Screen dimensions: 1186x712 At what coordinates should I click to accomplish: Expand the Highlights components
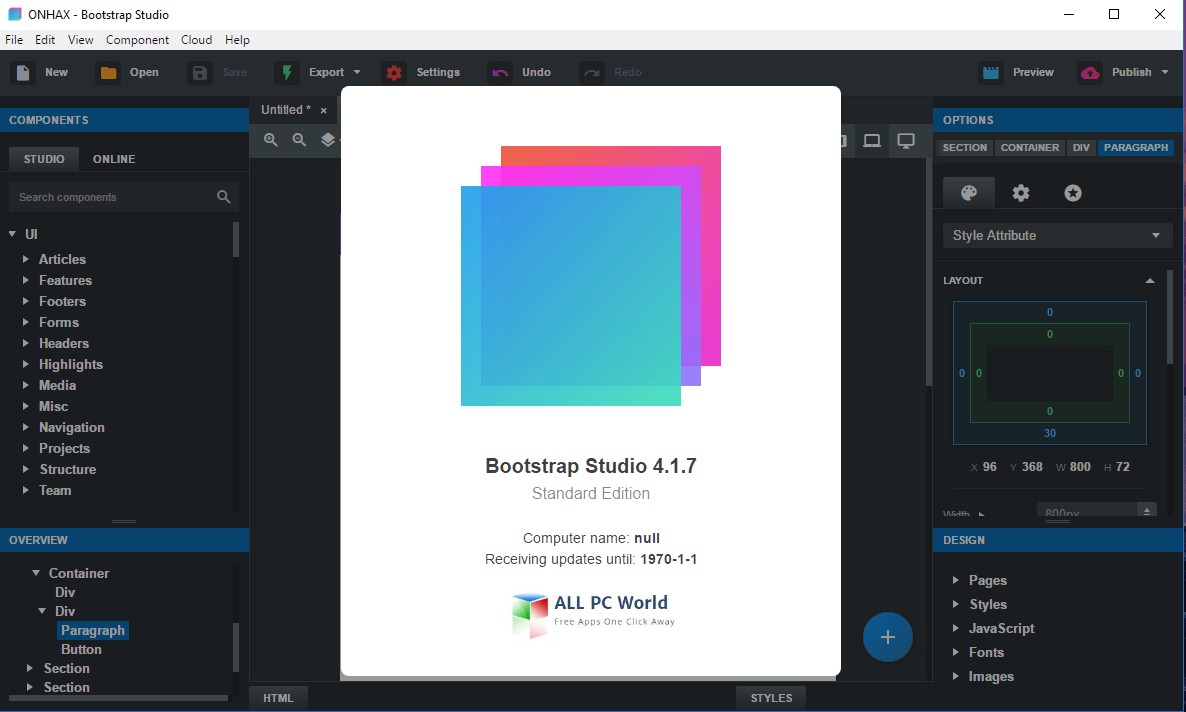(x=26, y=364)
